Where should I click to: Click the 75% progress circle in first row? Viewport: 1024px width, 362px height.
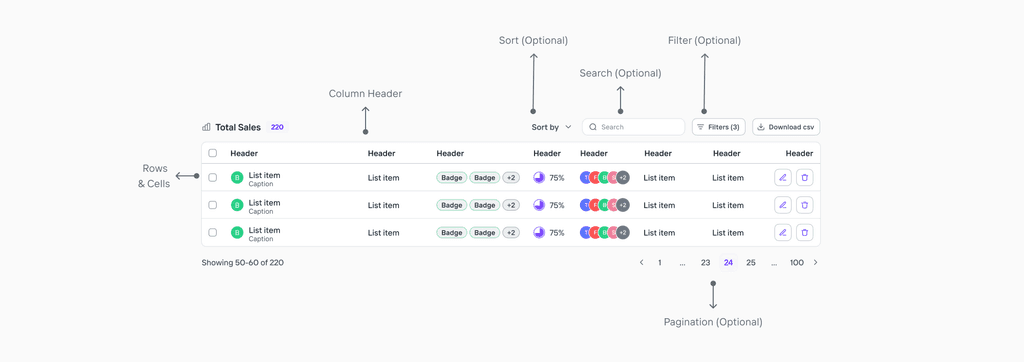539,177
